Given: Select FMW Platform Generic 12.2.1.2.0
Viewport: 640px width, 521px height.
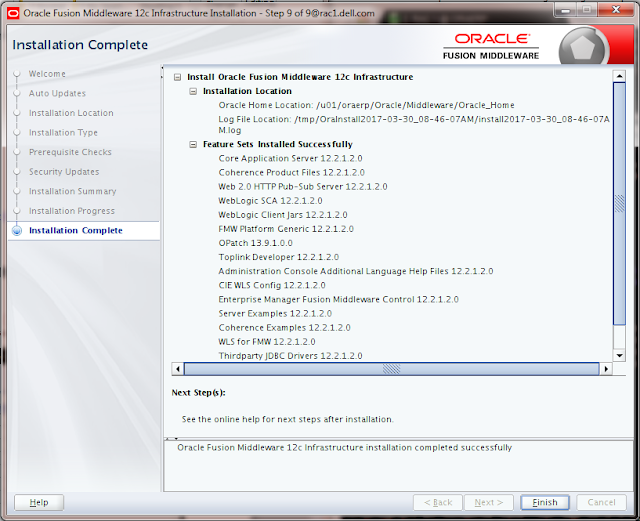Looking at the screenshot, I should pos(286,229).
